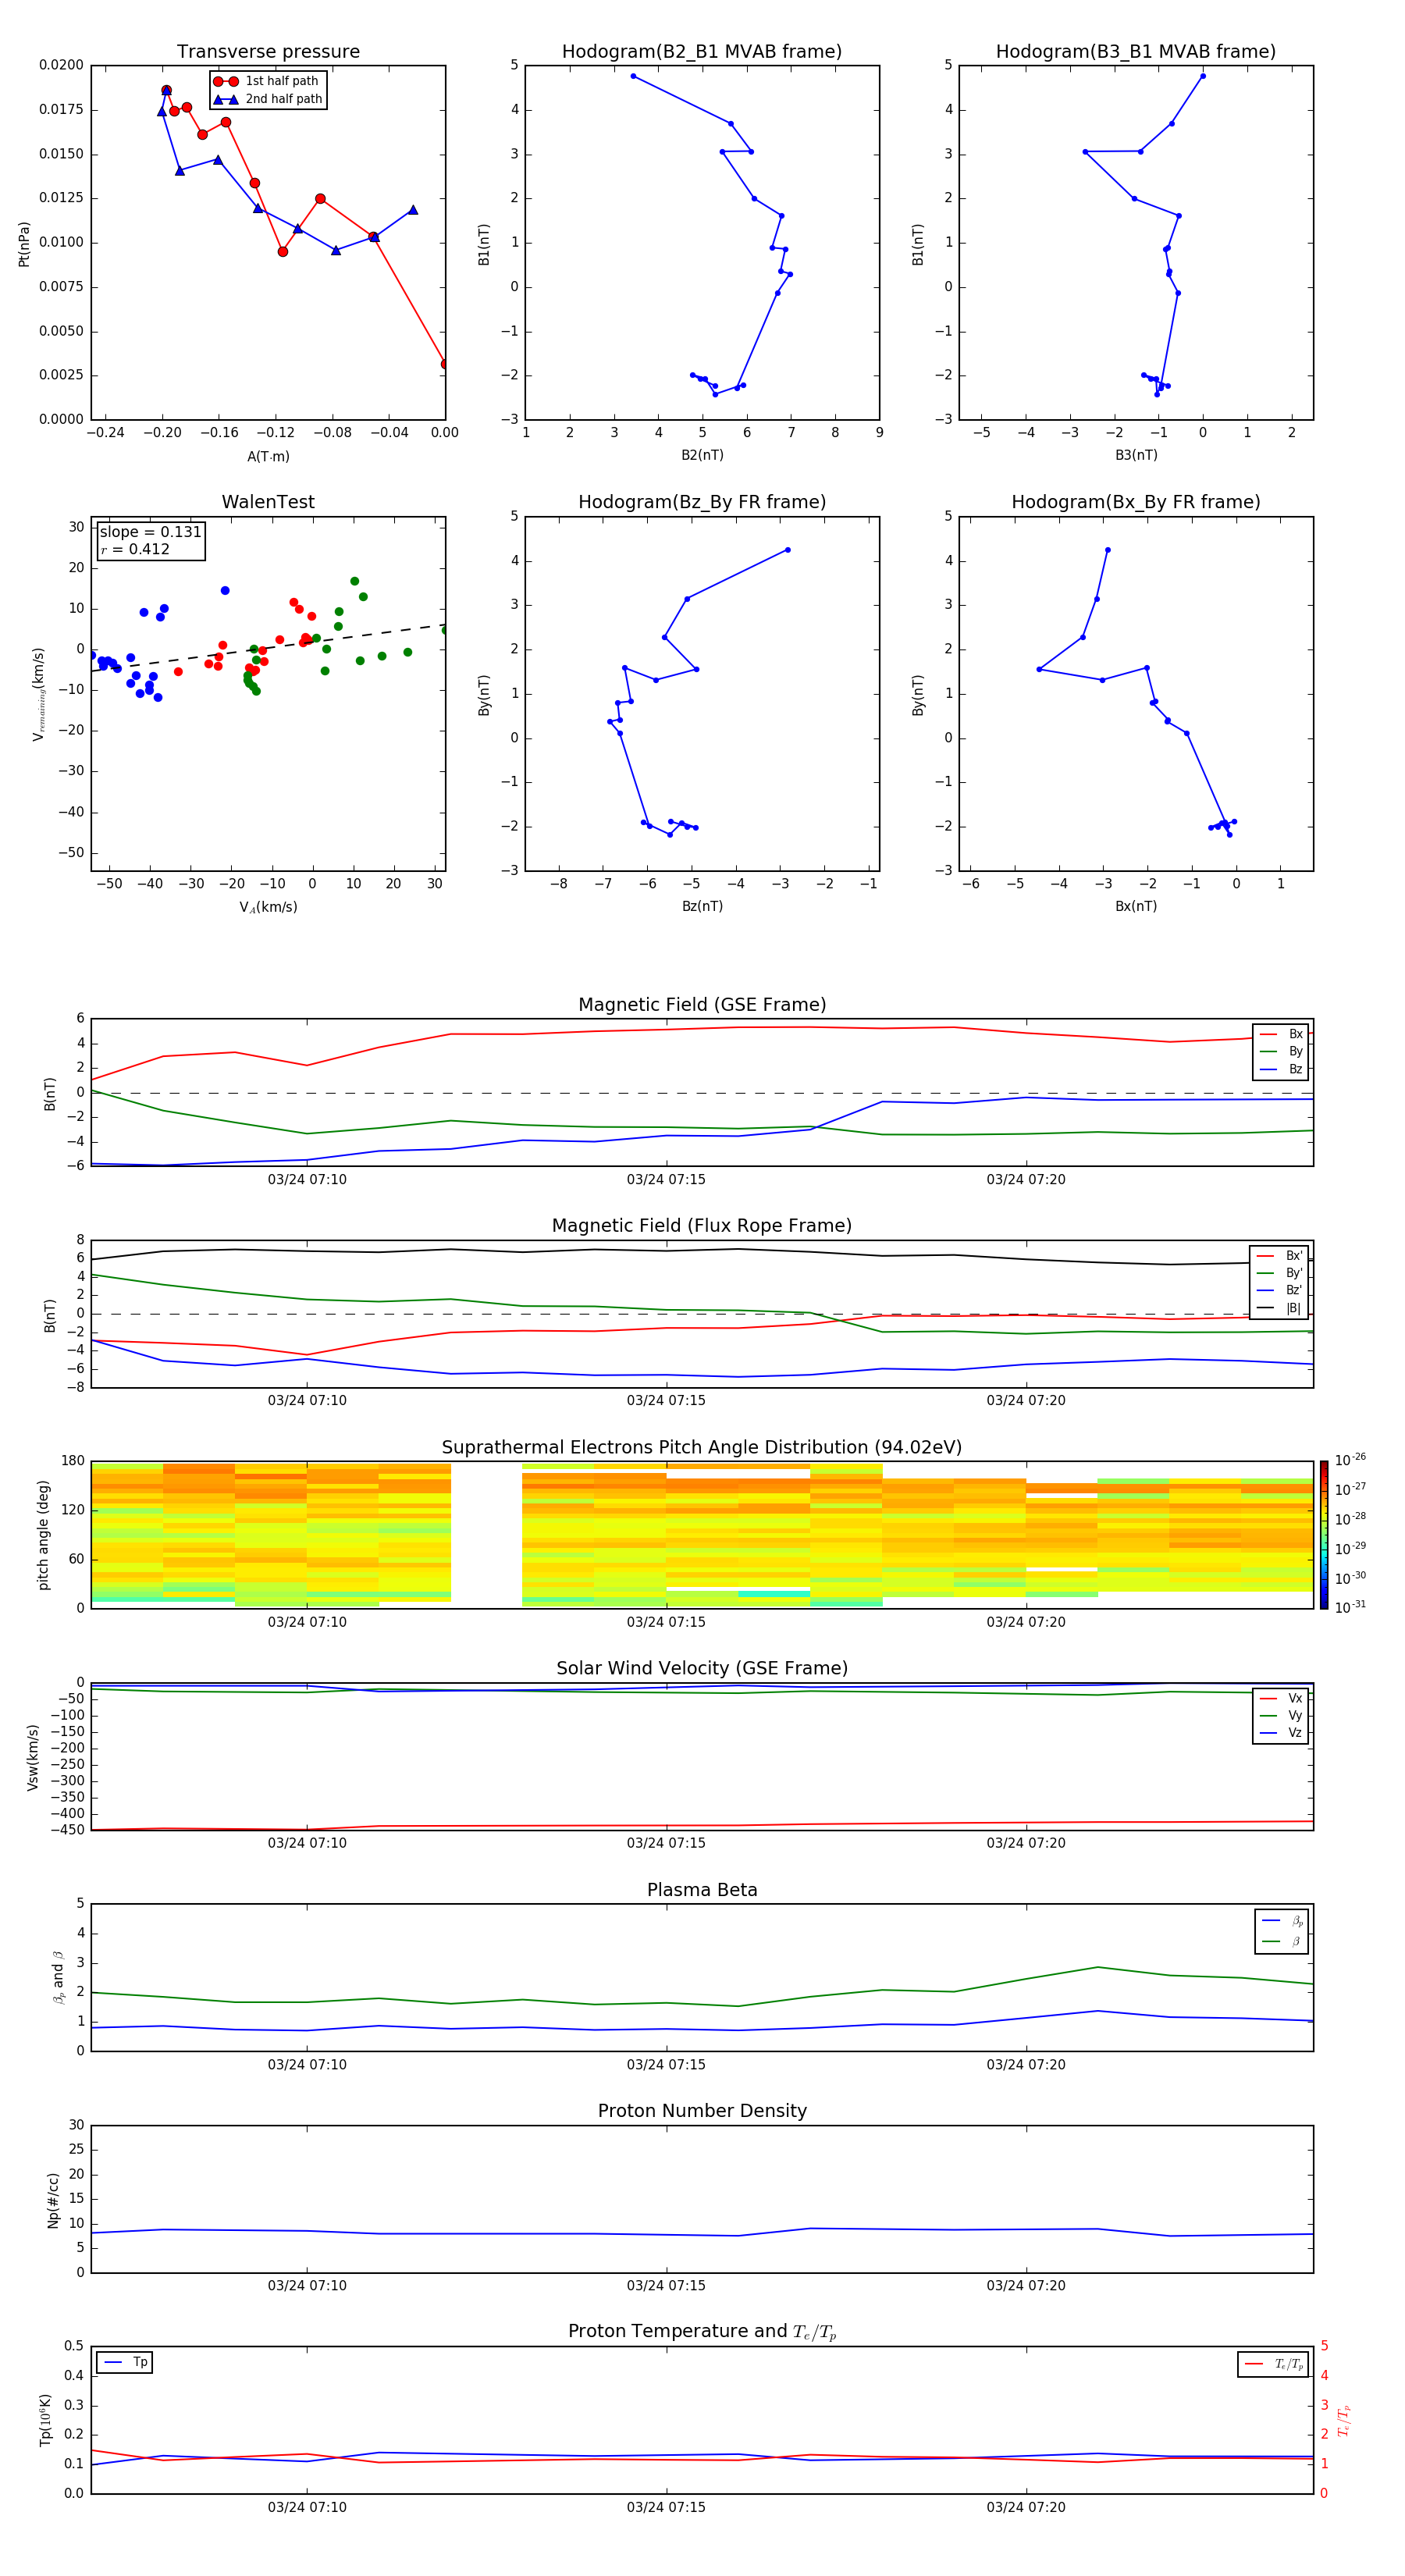Viewport: 1405px width, 2576px height.
Task: Click the 'WalenTest' plot title
Action: click(268, 502)
